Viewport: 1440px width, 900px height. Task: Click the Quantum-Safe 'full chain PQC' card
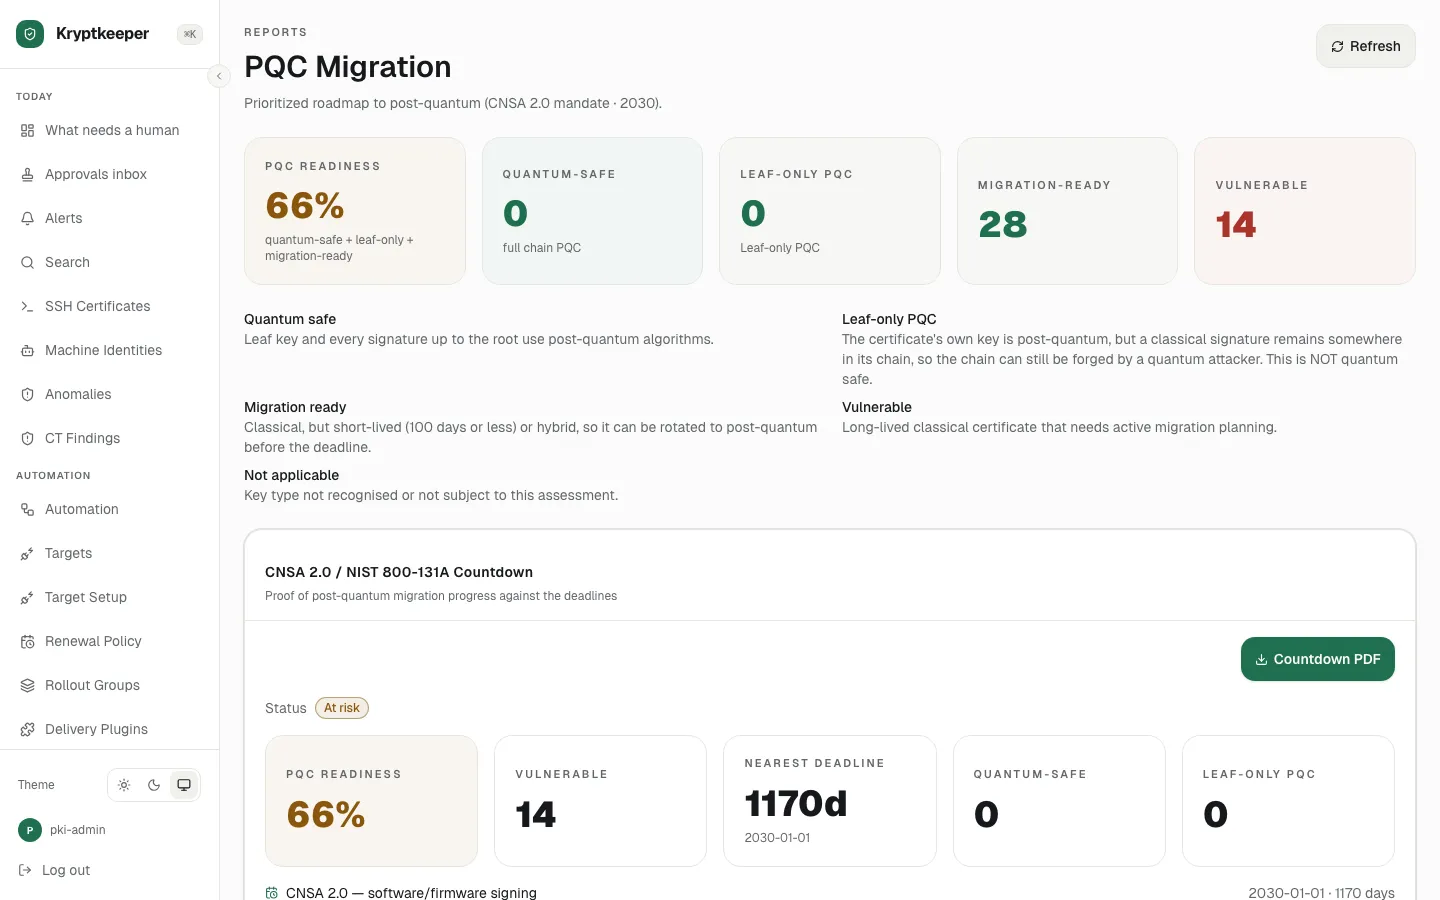coord(592,211)
